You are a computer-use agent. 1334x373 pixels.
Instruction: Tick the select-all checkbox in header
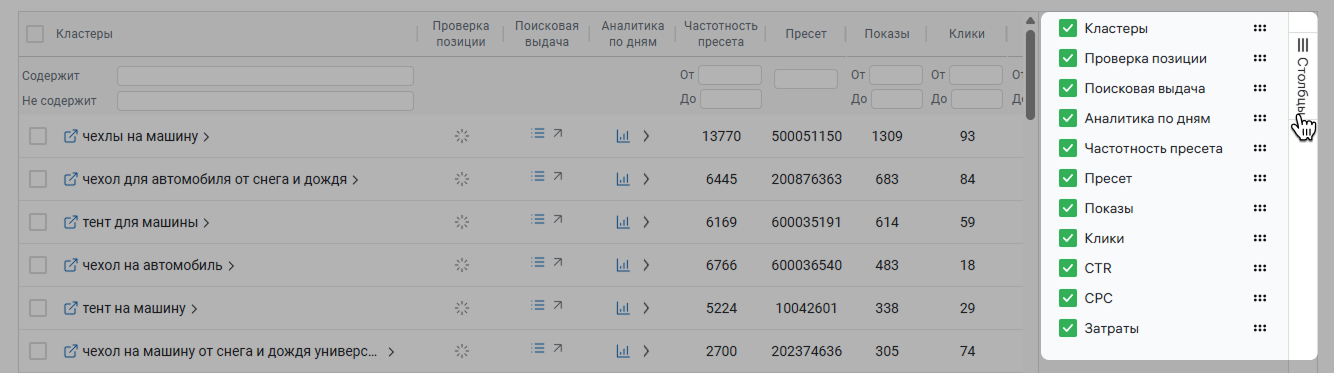click(35, 34)
